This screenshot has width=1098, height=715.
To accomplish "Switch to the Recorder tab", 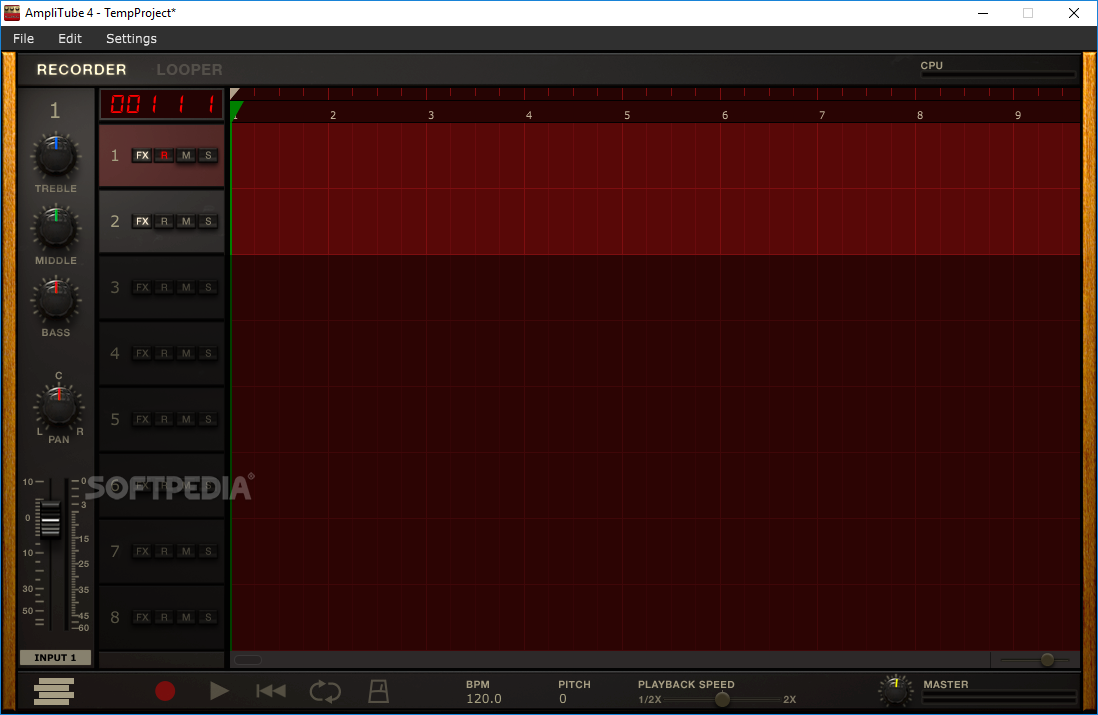I will tap(81, 70).
